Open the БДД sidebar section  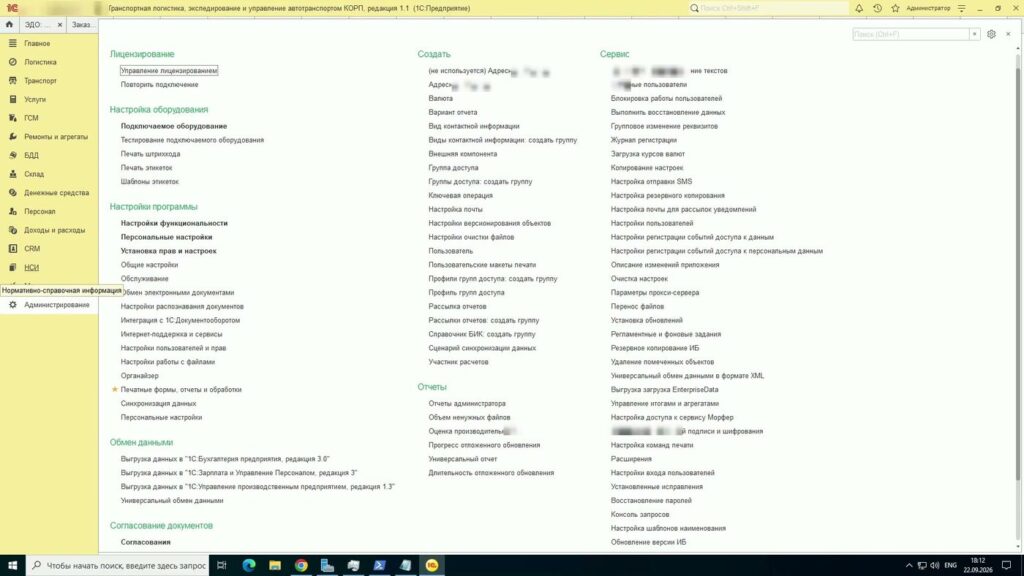tap(31, 155)
